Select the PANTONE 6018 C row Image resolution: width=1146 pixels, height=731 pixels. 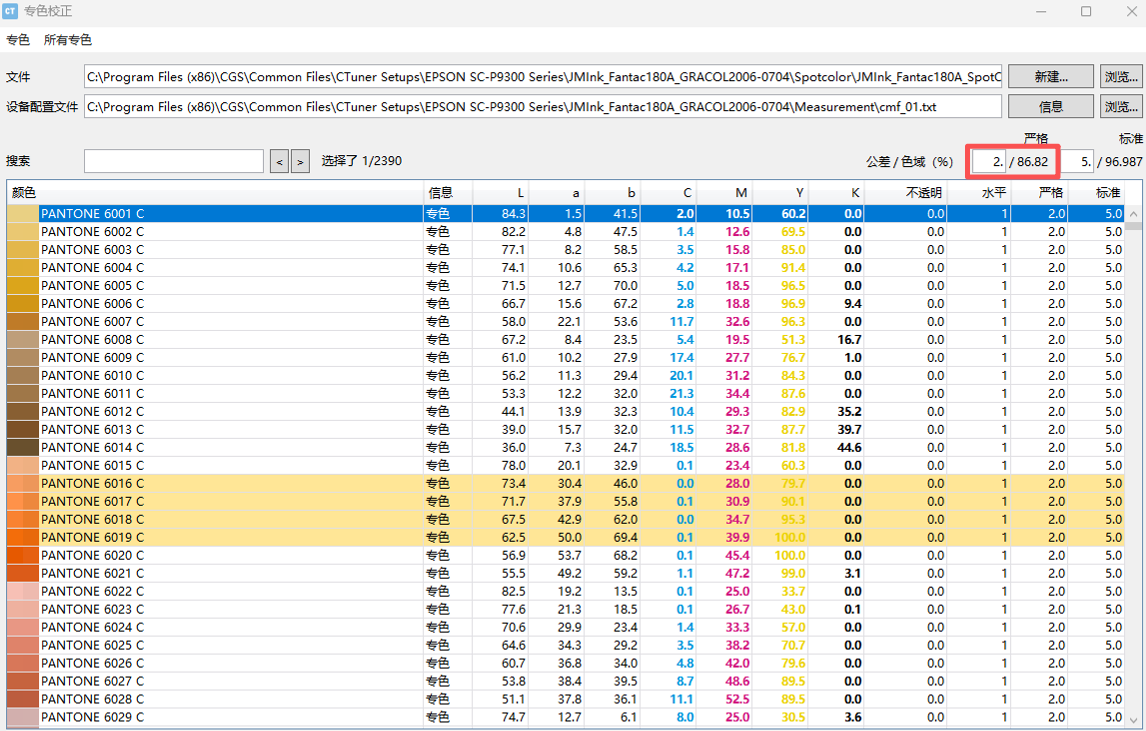point(565,519)
